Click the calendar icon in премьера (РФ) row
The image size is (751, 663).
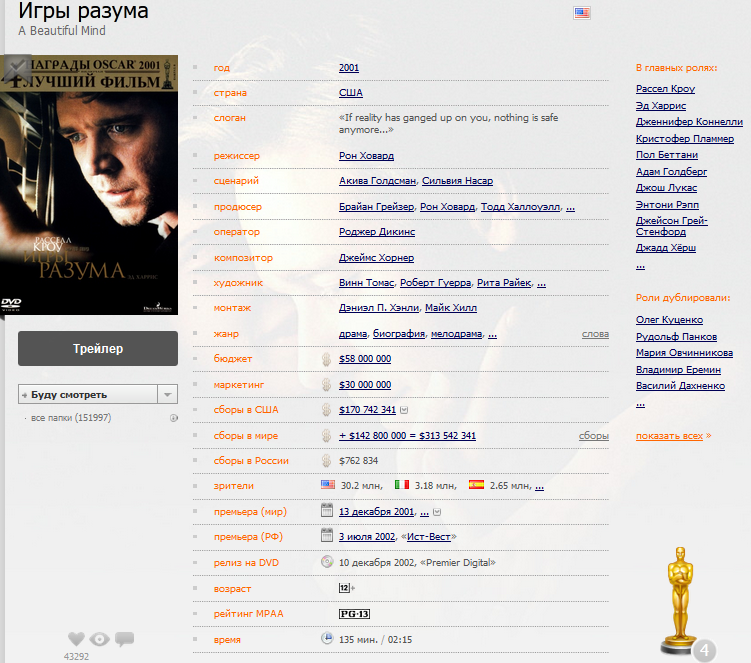[x=327, y=535]
